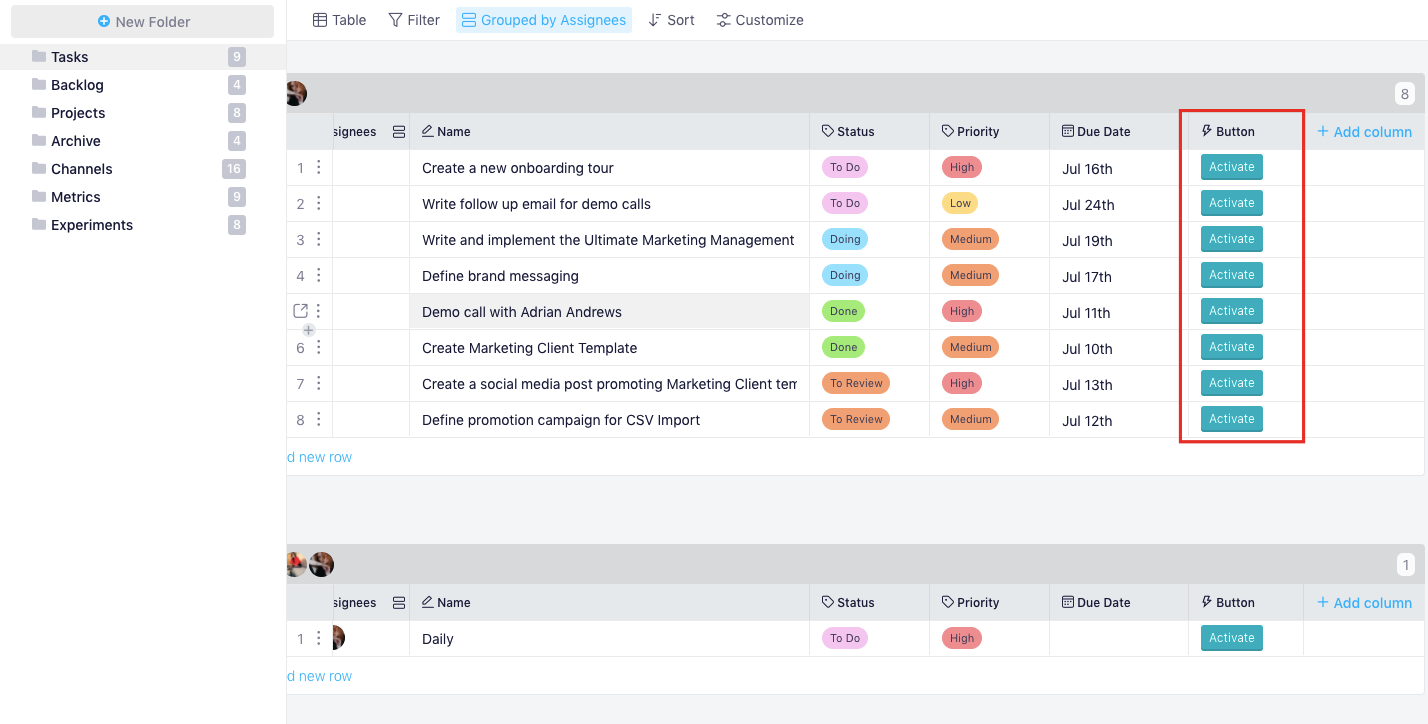The width and height of the screenshot is (1428, 724).
Task: Click the New Folder button
Action: (143, 21)
